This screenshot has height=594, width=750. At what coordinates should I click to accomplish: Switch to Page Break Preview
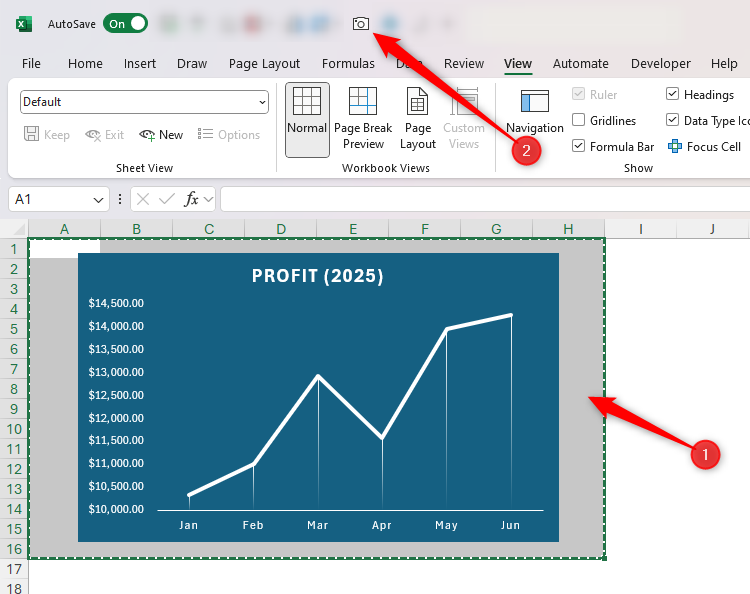[x=363, y=119]
